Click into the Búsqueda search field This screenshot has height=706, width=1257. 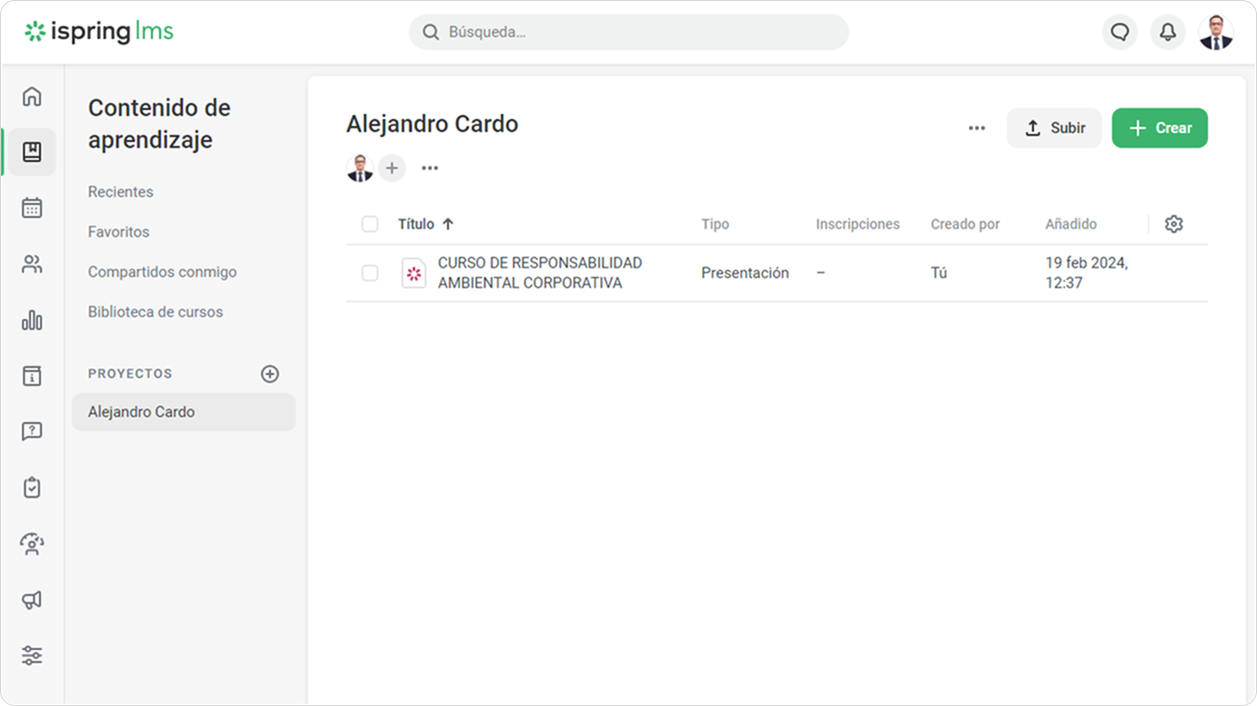point(628,32)
